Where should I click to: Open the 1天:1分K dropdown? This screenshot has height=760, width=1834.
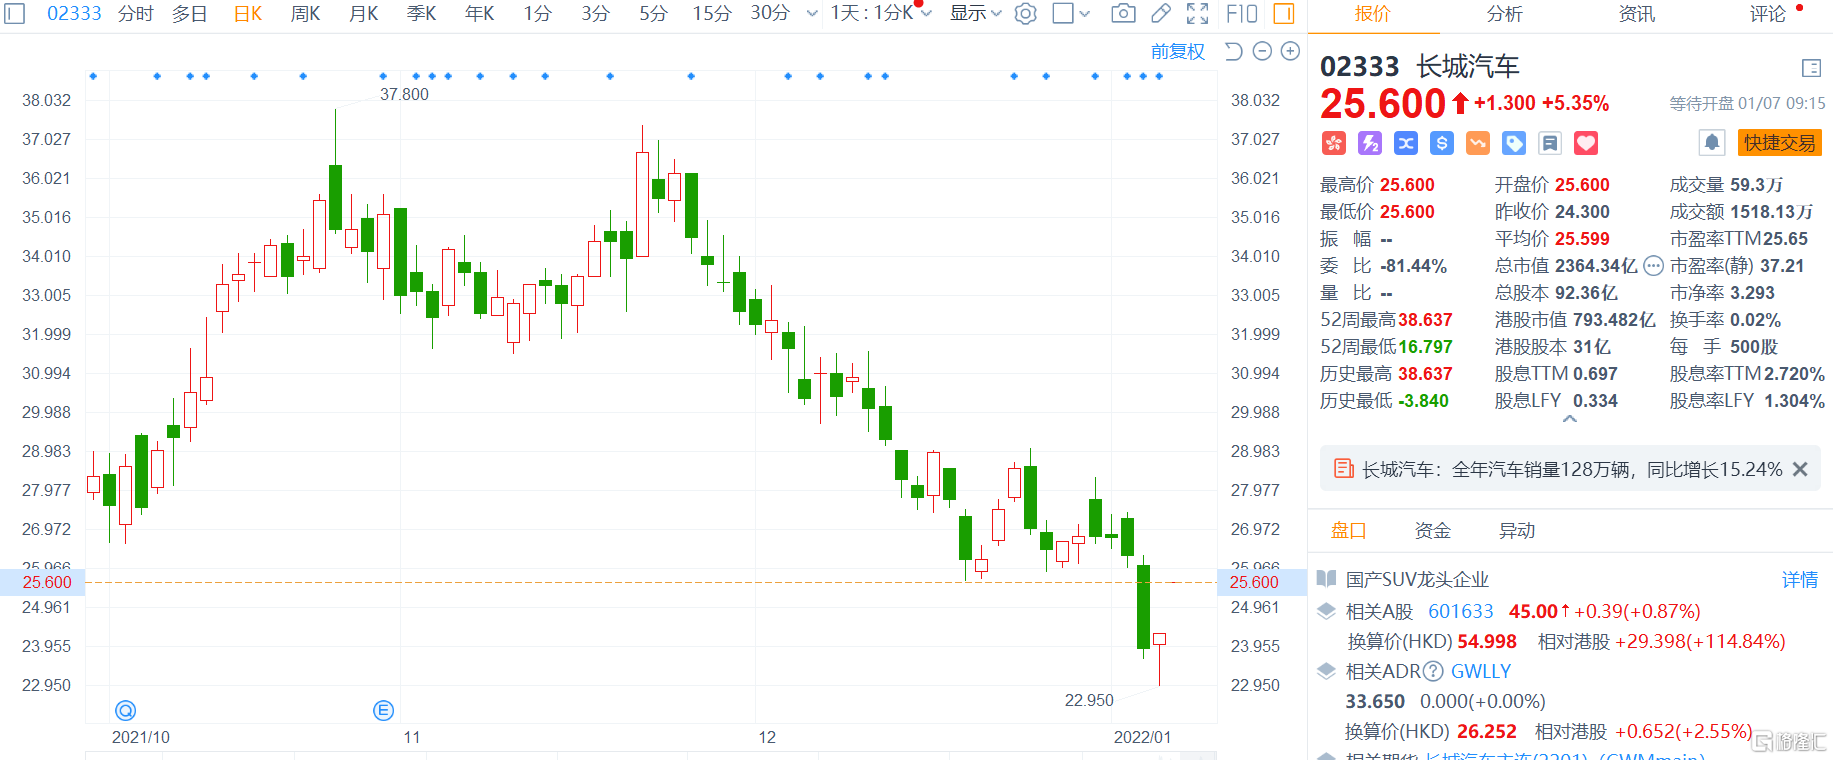pyautogui.click(x=881, y=13)
